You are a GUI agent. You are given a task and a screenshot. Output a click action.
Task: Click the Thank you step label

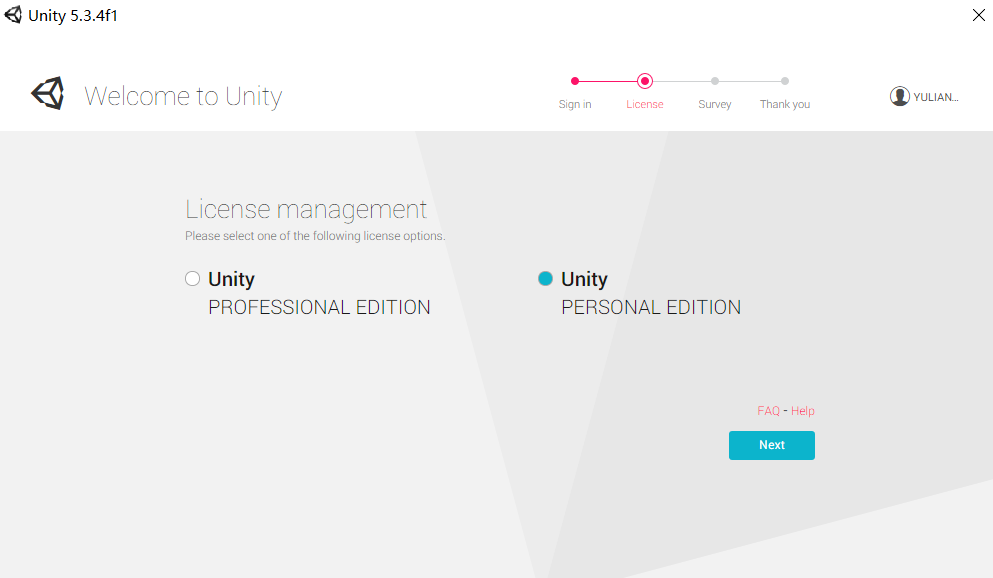(785, 104)
